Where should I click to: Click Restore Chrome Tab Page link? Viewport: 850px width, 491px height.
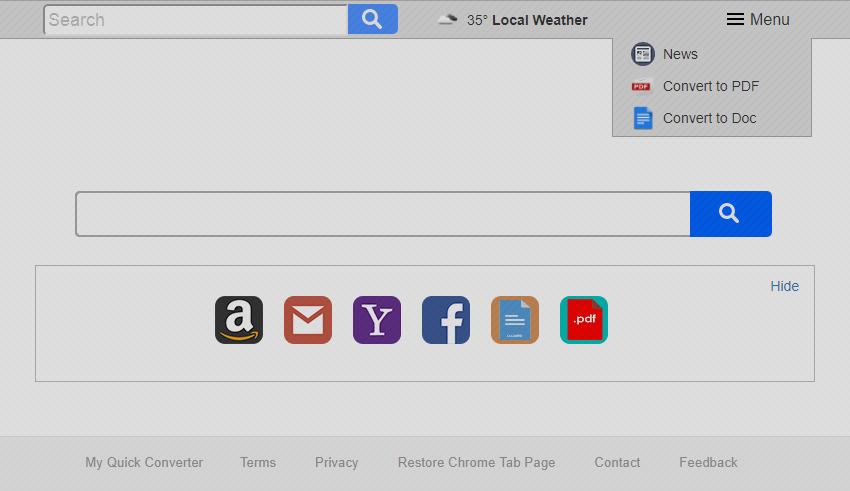coord(476,462)
